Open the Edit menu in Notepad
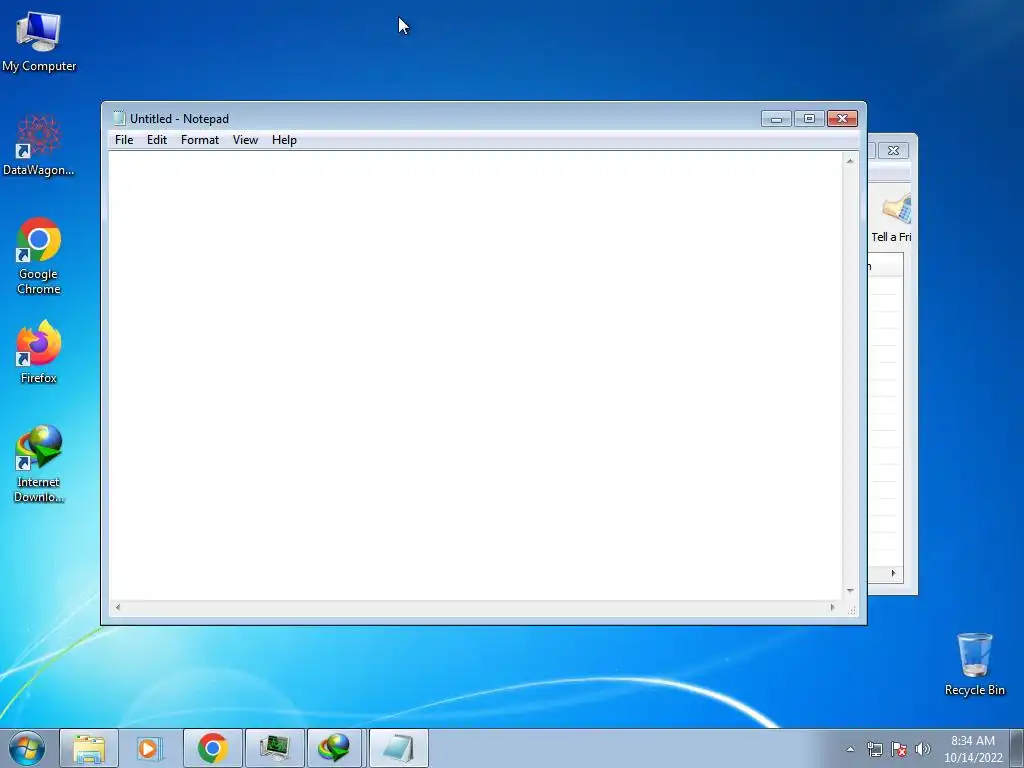 157,140
